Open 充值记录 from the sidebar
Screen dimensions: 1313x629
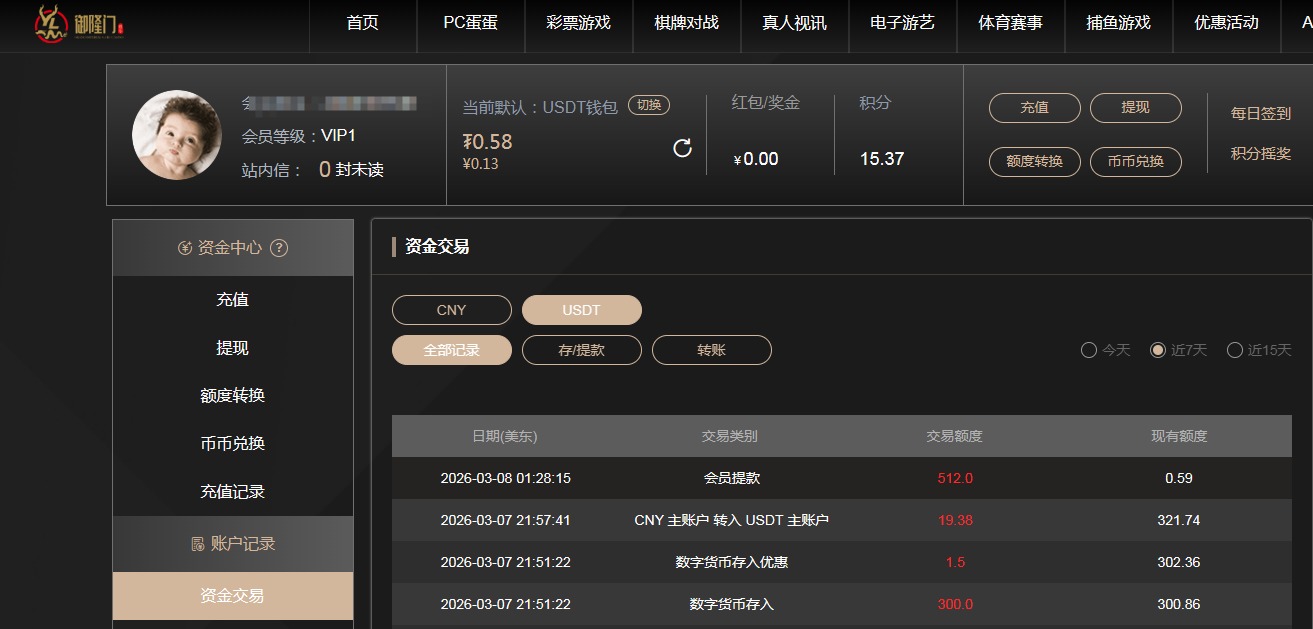(232, 491)
